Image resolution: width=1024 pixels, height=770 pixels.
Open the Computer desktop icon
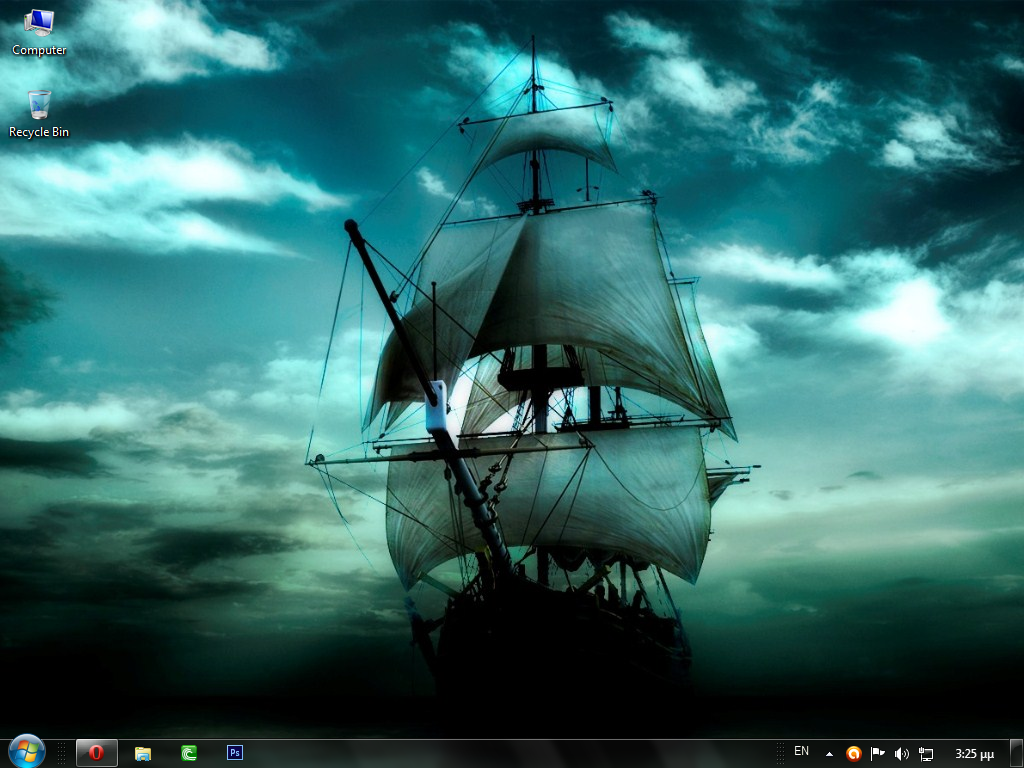click(39, 33)
